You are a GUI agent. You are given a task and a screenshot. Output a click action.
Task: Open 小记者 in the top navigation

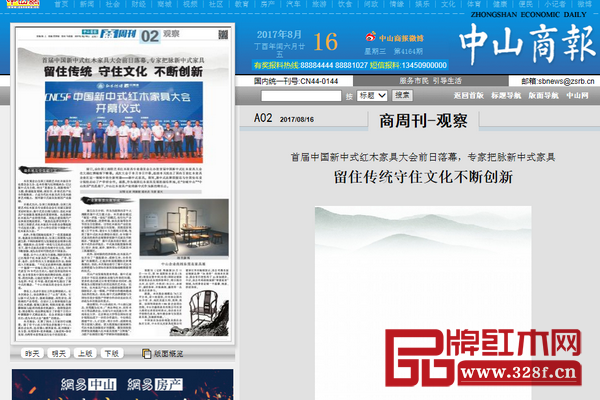coord(555,4)
